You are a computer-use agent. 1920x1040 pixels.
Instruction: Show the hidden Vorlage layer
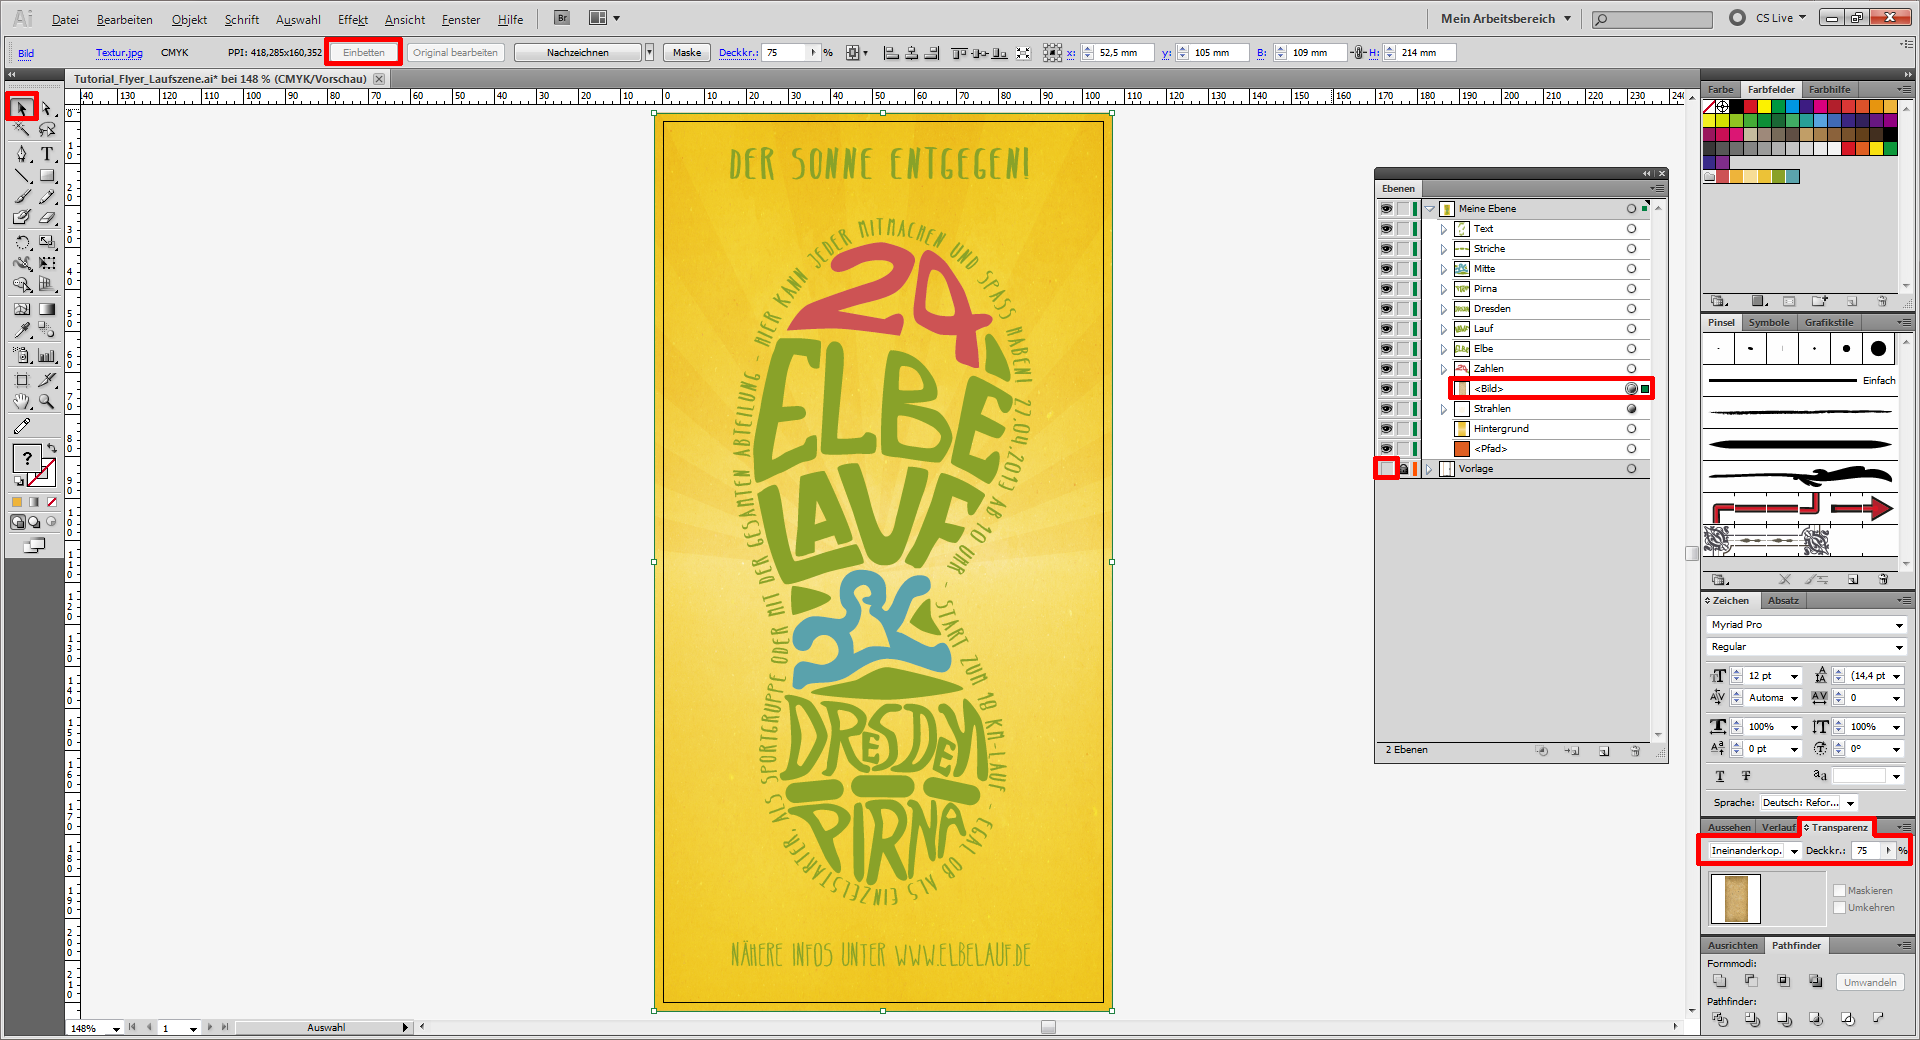(x=1386, y=469)
